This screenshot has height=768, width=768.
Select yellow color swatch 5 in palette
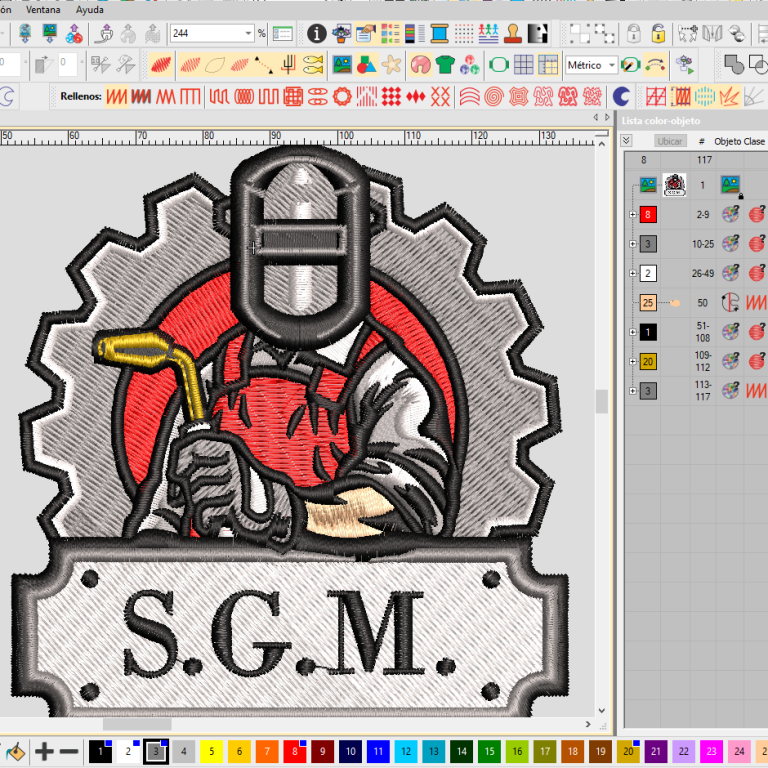[211, 751]
